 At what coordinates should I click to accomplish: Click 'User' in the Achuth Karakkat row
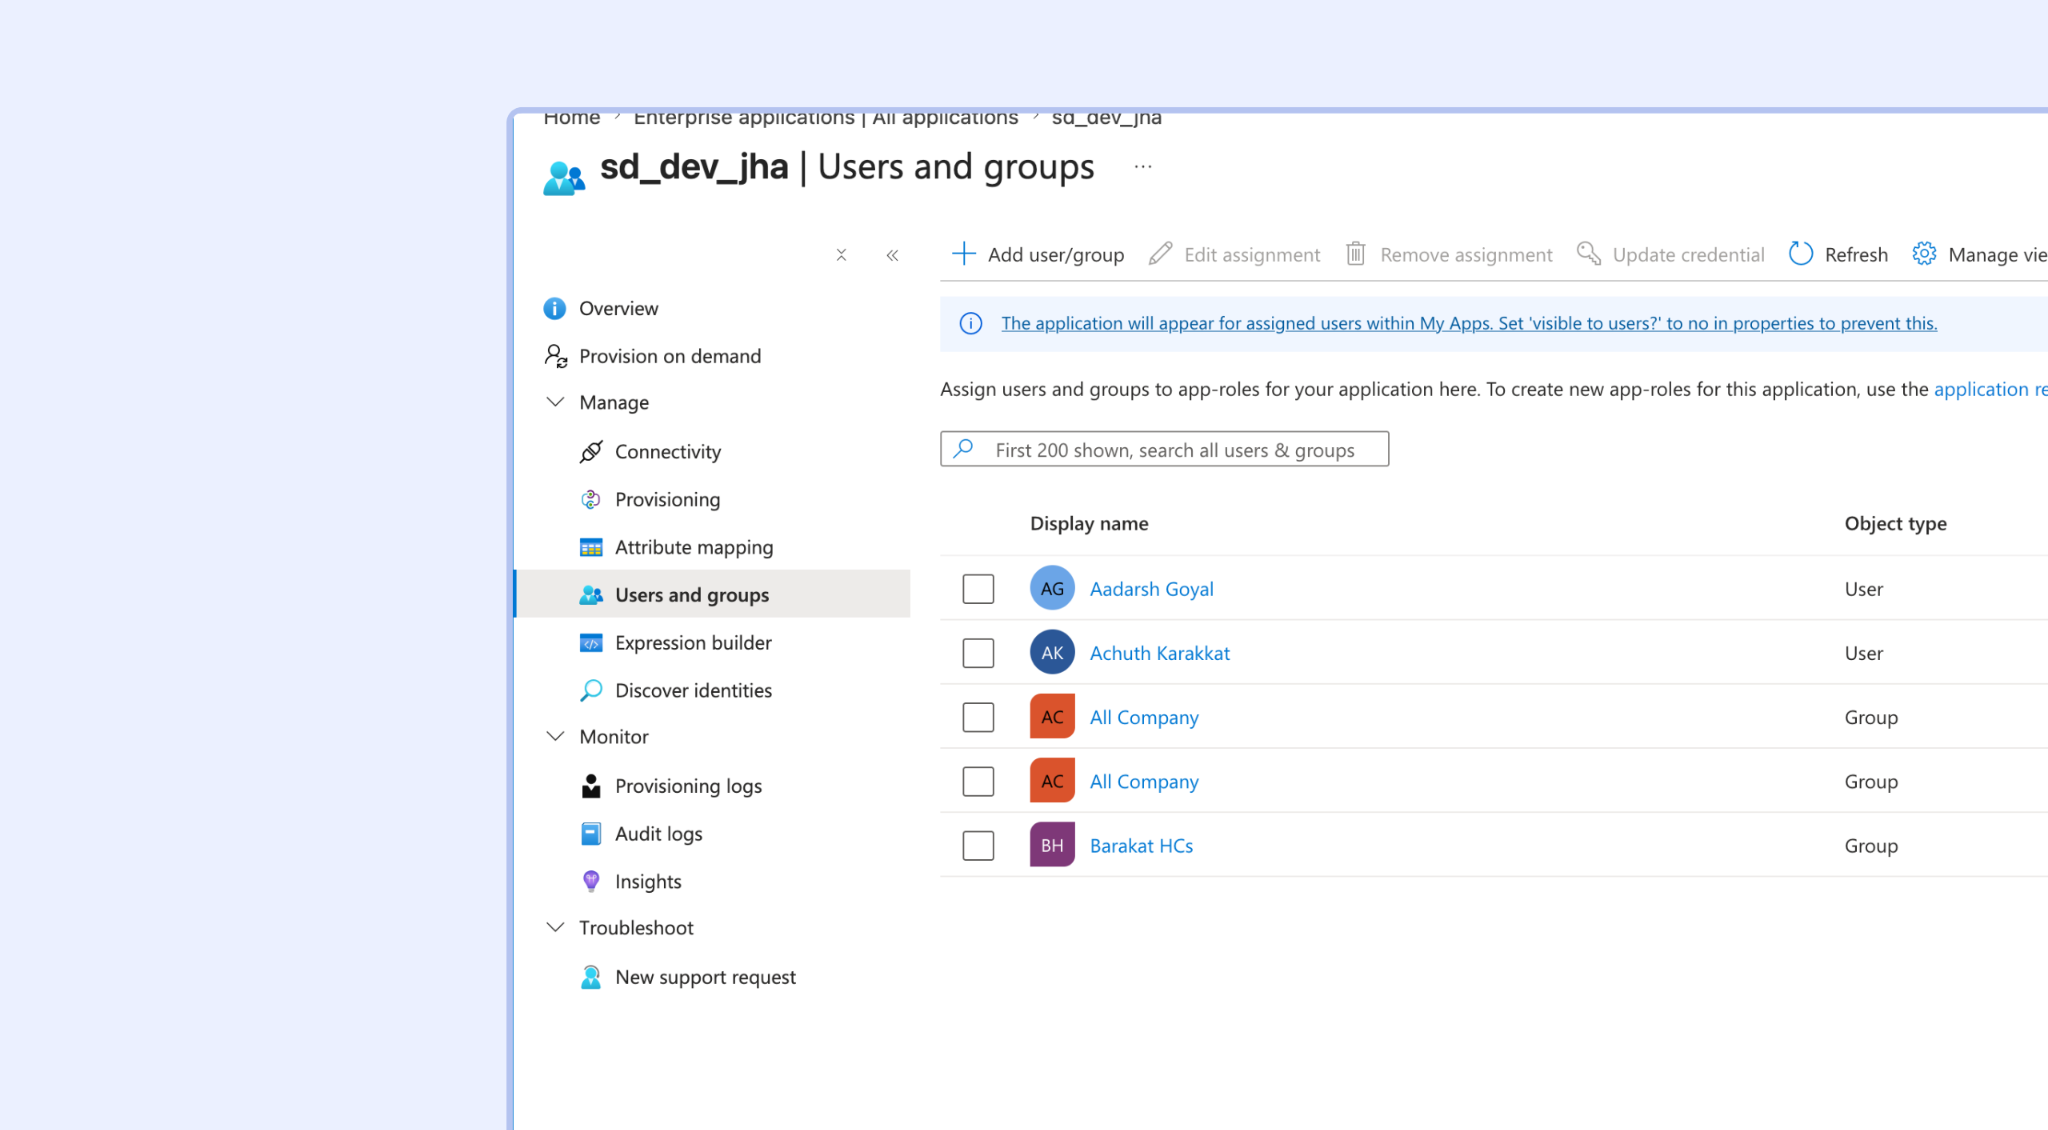tap(1863, 653)
